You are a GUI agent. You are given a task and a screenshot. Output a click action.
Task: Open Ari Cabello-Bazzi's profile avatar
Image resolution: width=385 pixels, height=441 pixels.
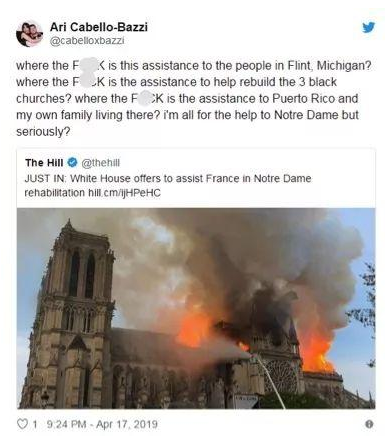tap(29, 34)
